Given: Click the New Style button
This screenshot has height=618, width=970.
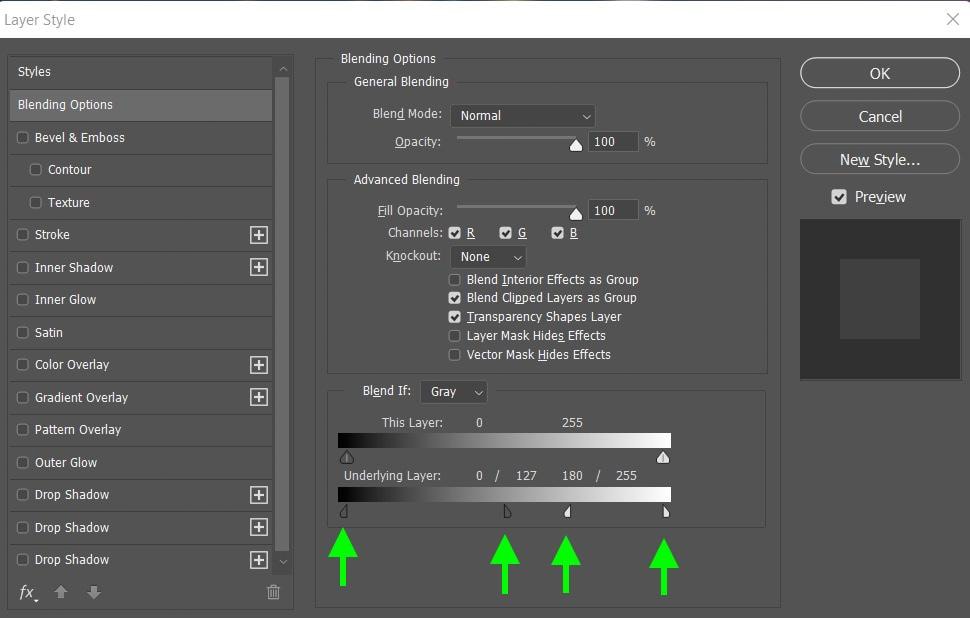Looking at the screenshot, I should 880,160.
